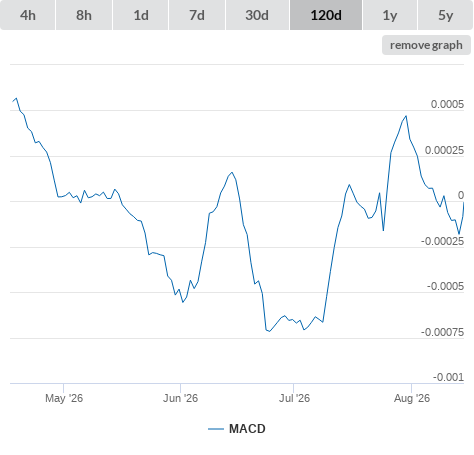Click the Aug '26 x-axis label

pyautogui.click(x=412, y=398)
